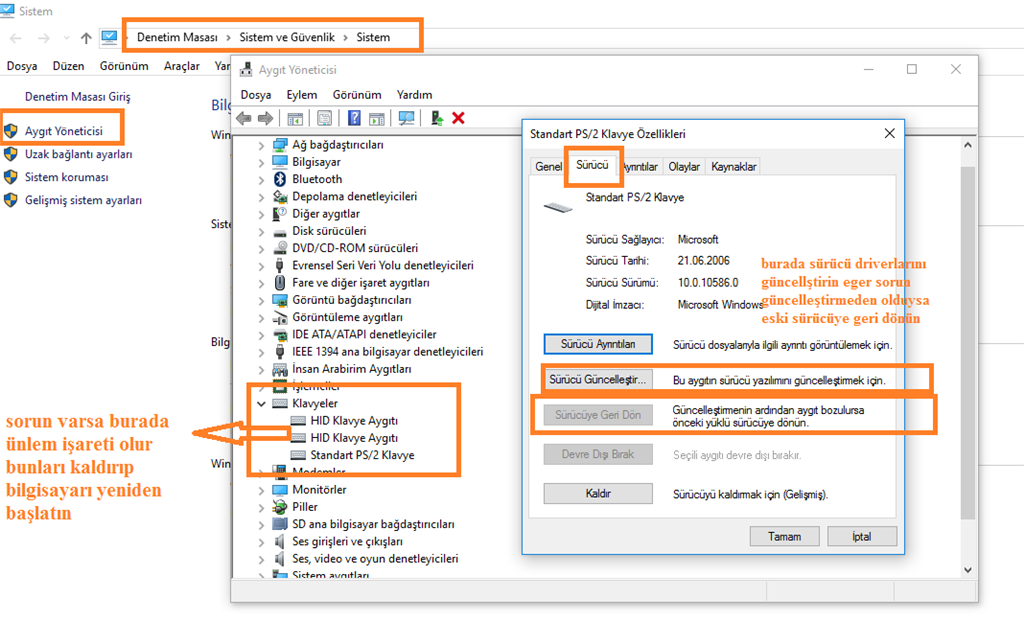Viewport: 1024px width, 644px height.
Task: Click the scan for hardware changes icon
Action: [406, 118]
